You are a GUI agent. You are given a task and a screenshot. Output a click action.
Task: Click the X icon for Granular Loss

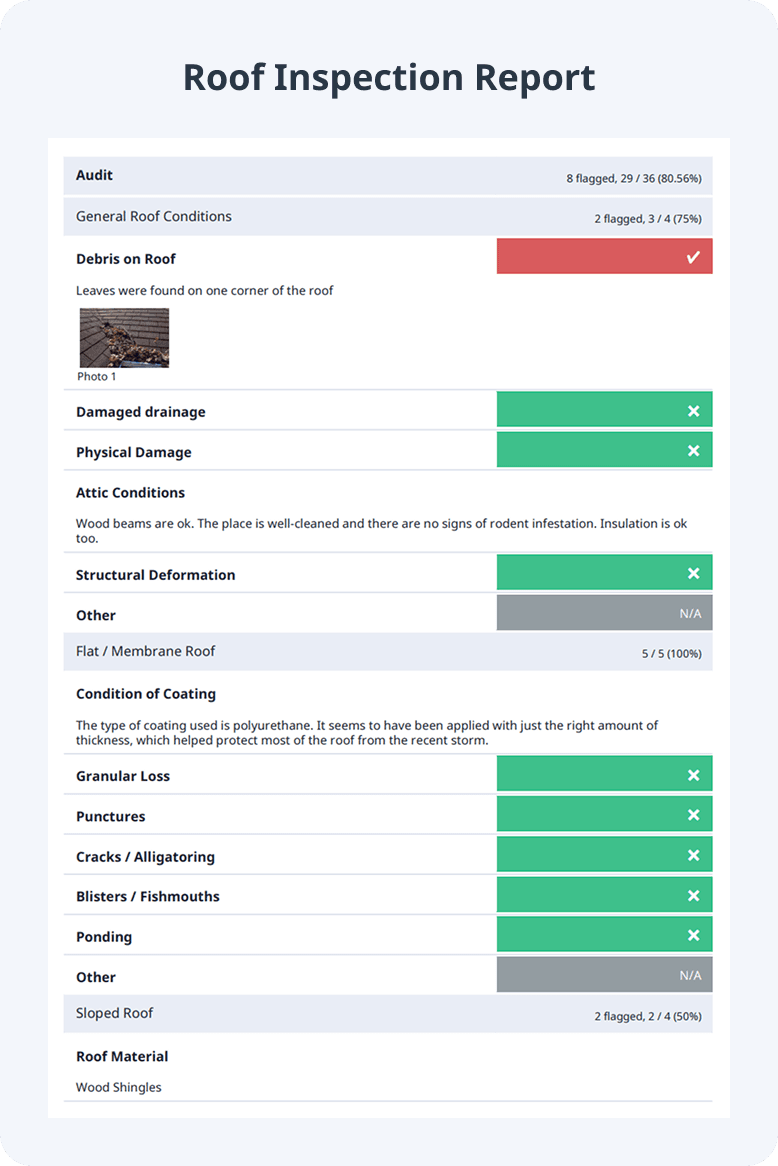tap(693, 775)
